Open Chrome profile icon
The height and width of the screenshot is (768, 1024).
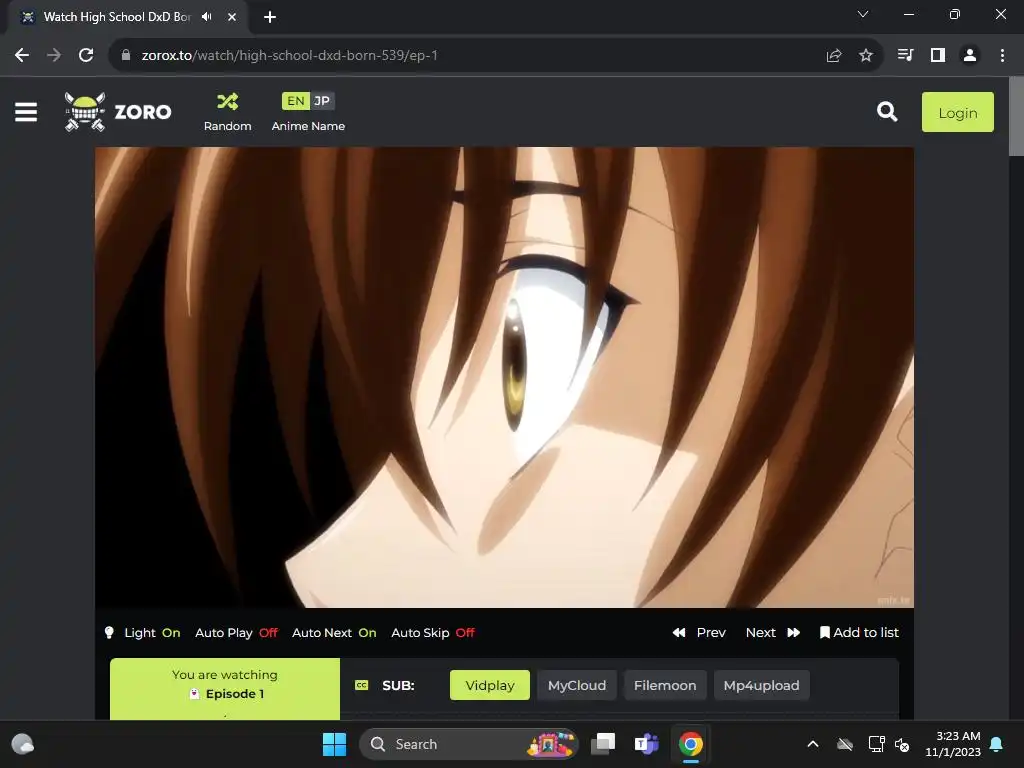(970, 56)
